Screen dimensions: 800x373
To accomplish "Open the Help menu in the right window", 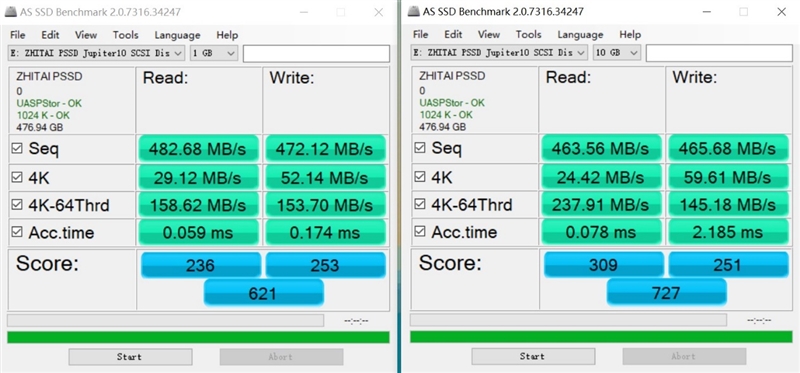I will coord(630,35).
